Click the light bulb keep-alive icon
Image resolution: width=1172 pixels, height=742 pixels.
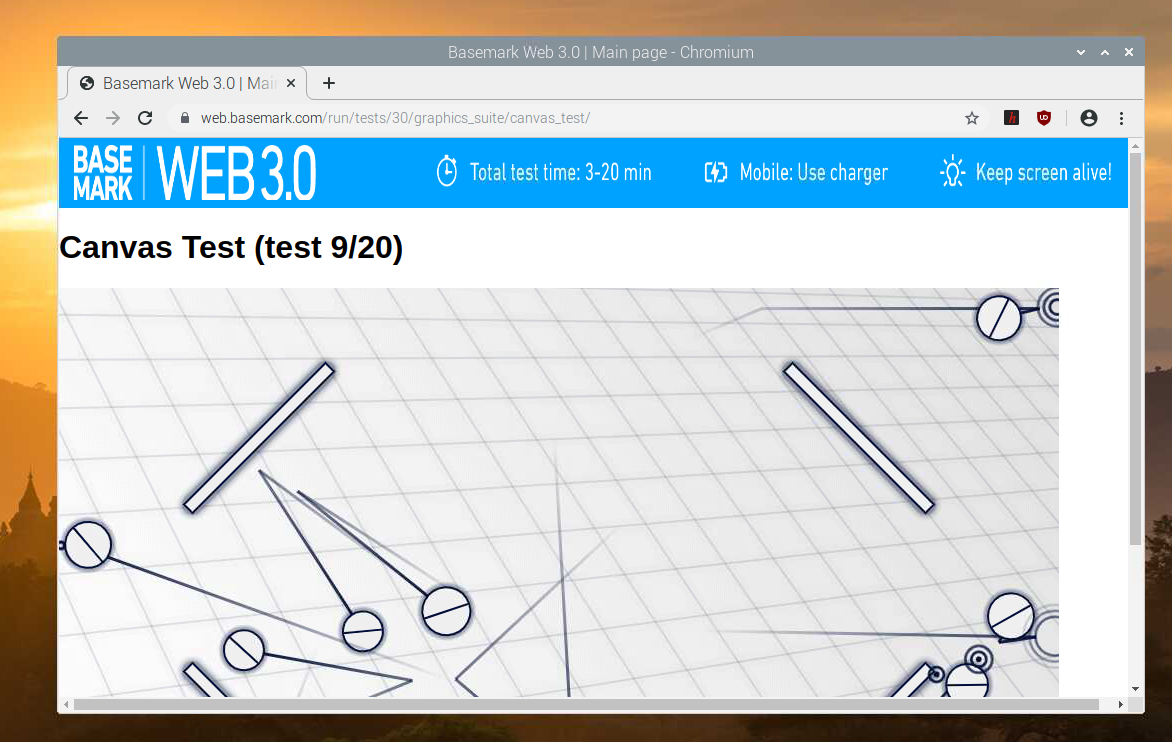952,172
